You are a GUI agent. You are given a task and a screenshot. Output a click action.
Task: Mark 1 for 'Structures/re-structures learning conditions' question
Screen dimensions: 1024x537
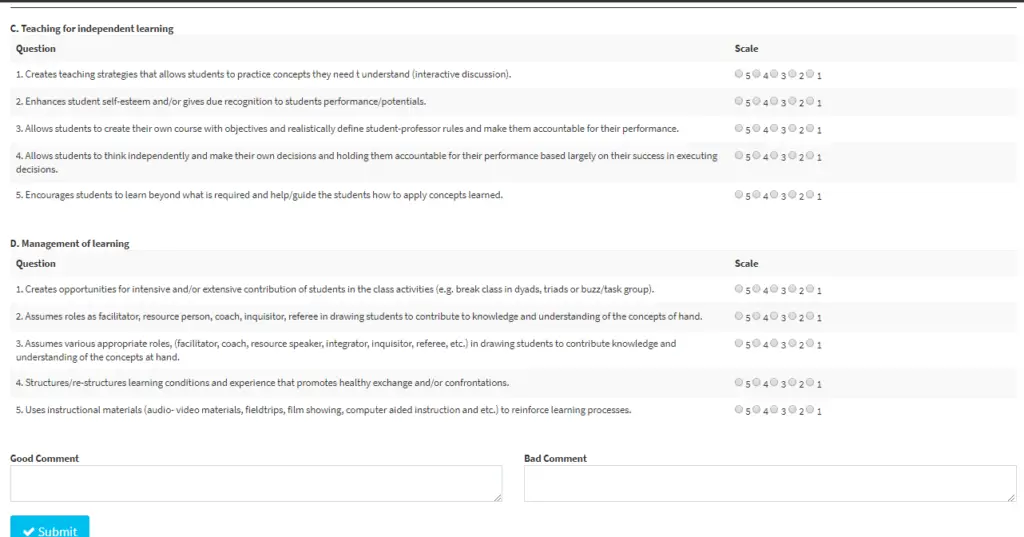[810, 382]
